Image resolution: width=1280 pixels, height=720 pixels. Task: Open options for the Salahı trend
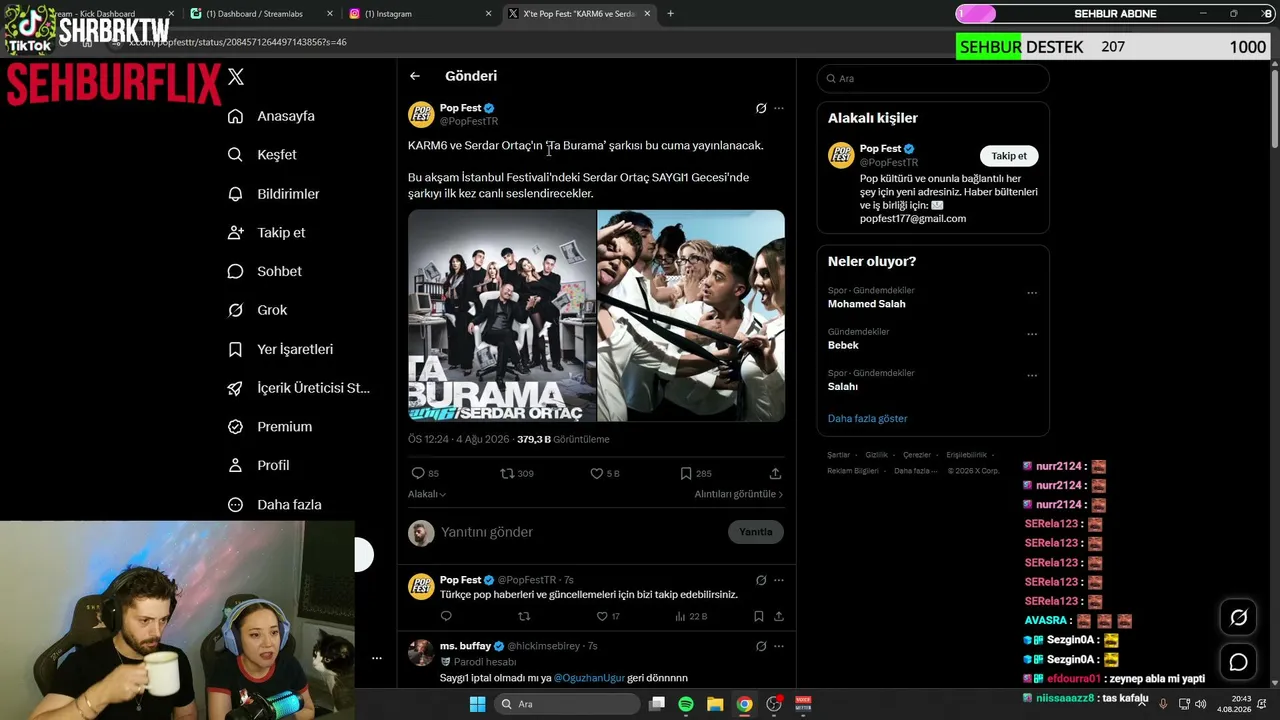pyautogui.click(x=1032, y=376)
